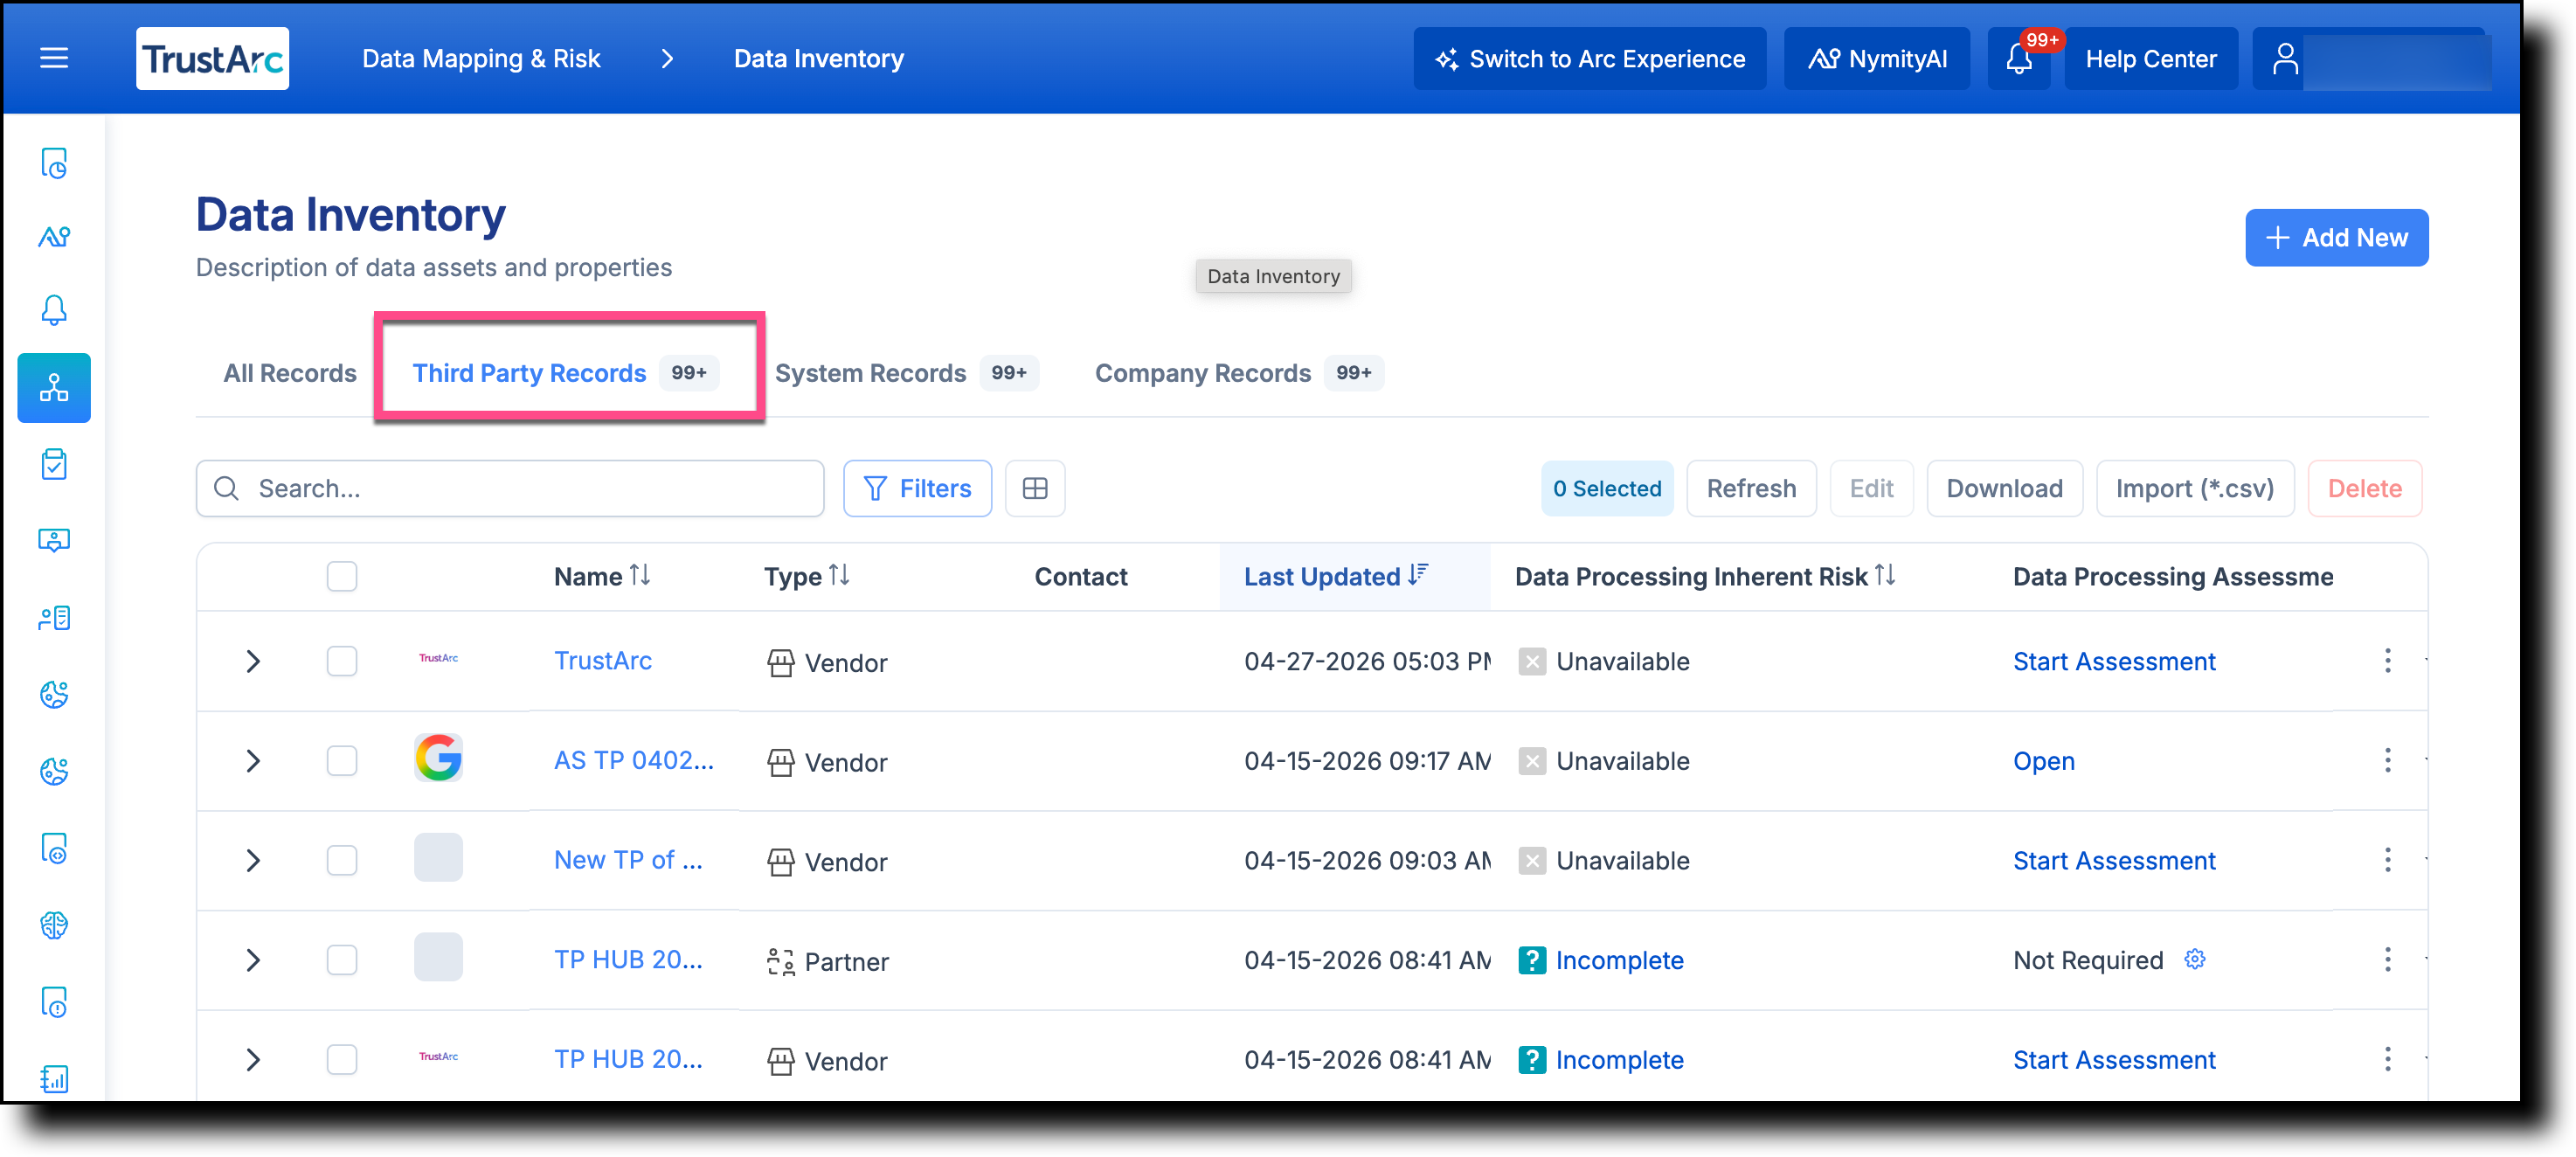
Task: Click the Data Inventory breadcrumb
Action: click(x=818, y=58)
